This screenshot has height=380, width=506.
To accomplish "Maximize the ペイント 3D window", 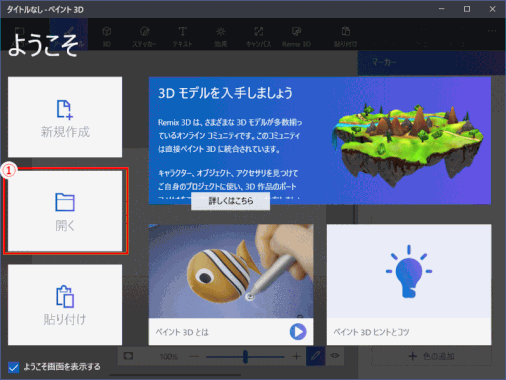I will tap(467, 9).
